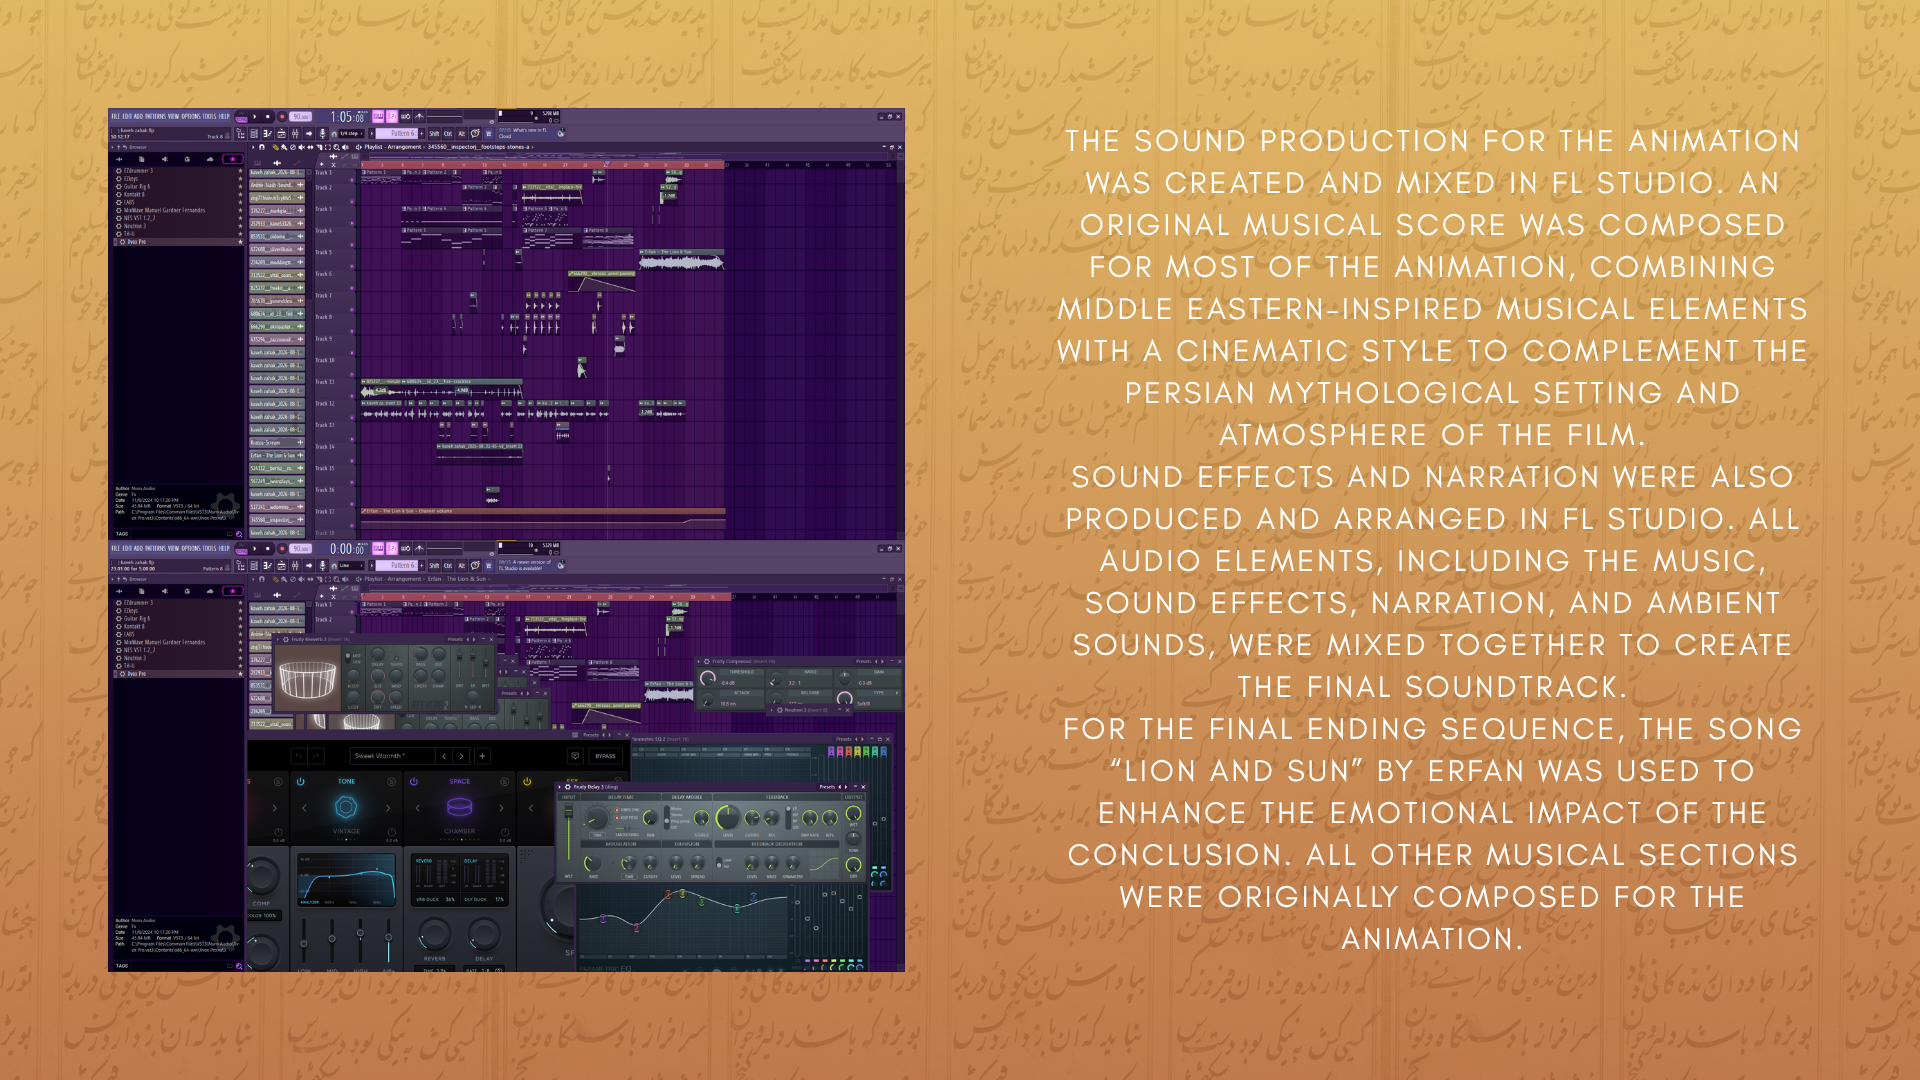Open the speaker tab icon in the top window's browser
The image size is (1920, 1080).
(x=164, y=159)
